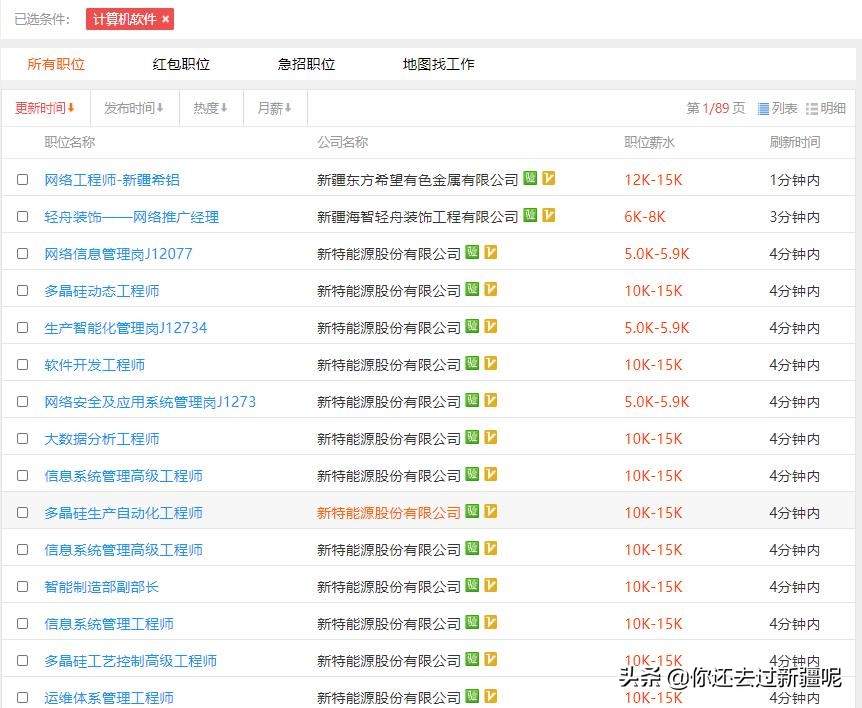862x708 pixels.
Task: Switch to the 红包职位 tab
Action: (180, 63)
